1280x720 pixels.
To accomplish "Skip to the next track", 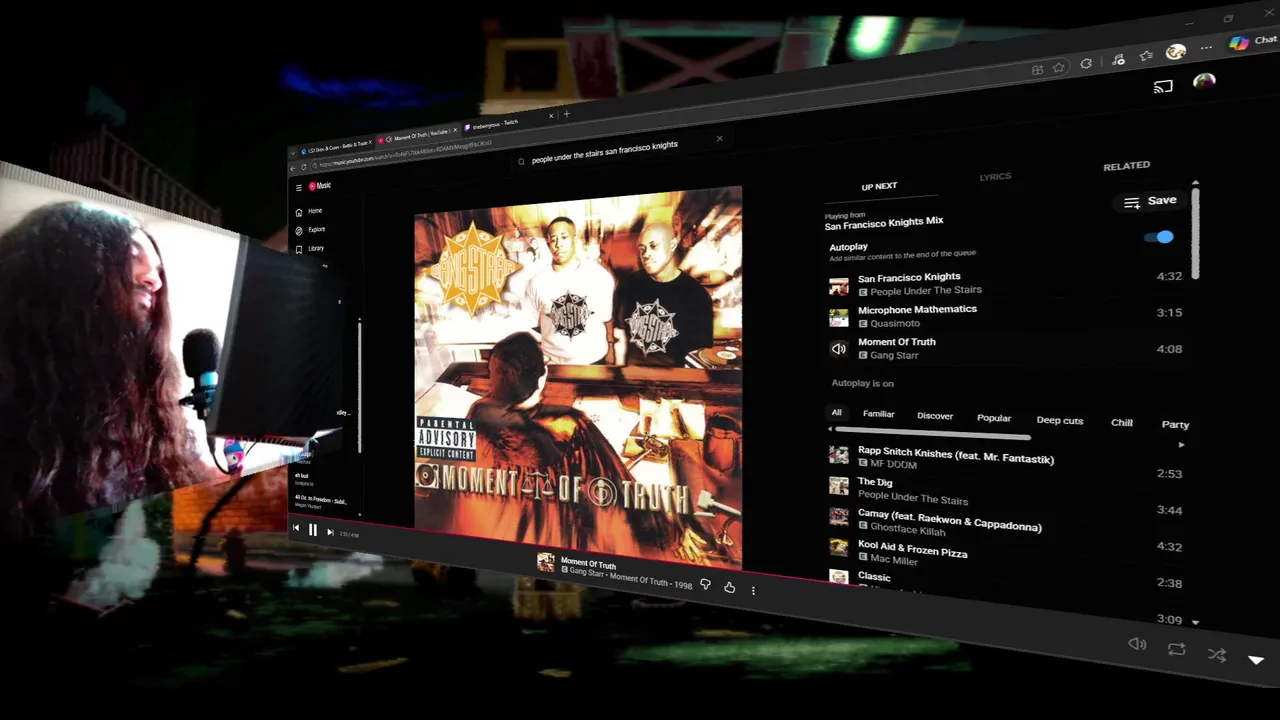I will click(330, 532).
